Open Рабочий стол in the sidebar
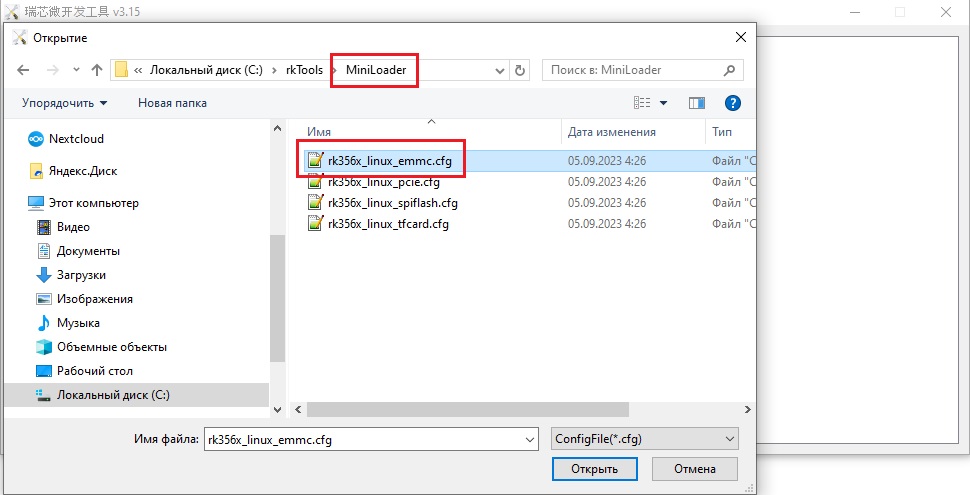The width and height of the screenshot is (970, 495). (95, 371)
